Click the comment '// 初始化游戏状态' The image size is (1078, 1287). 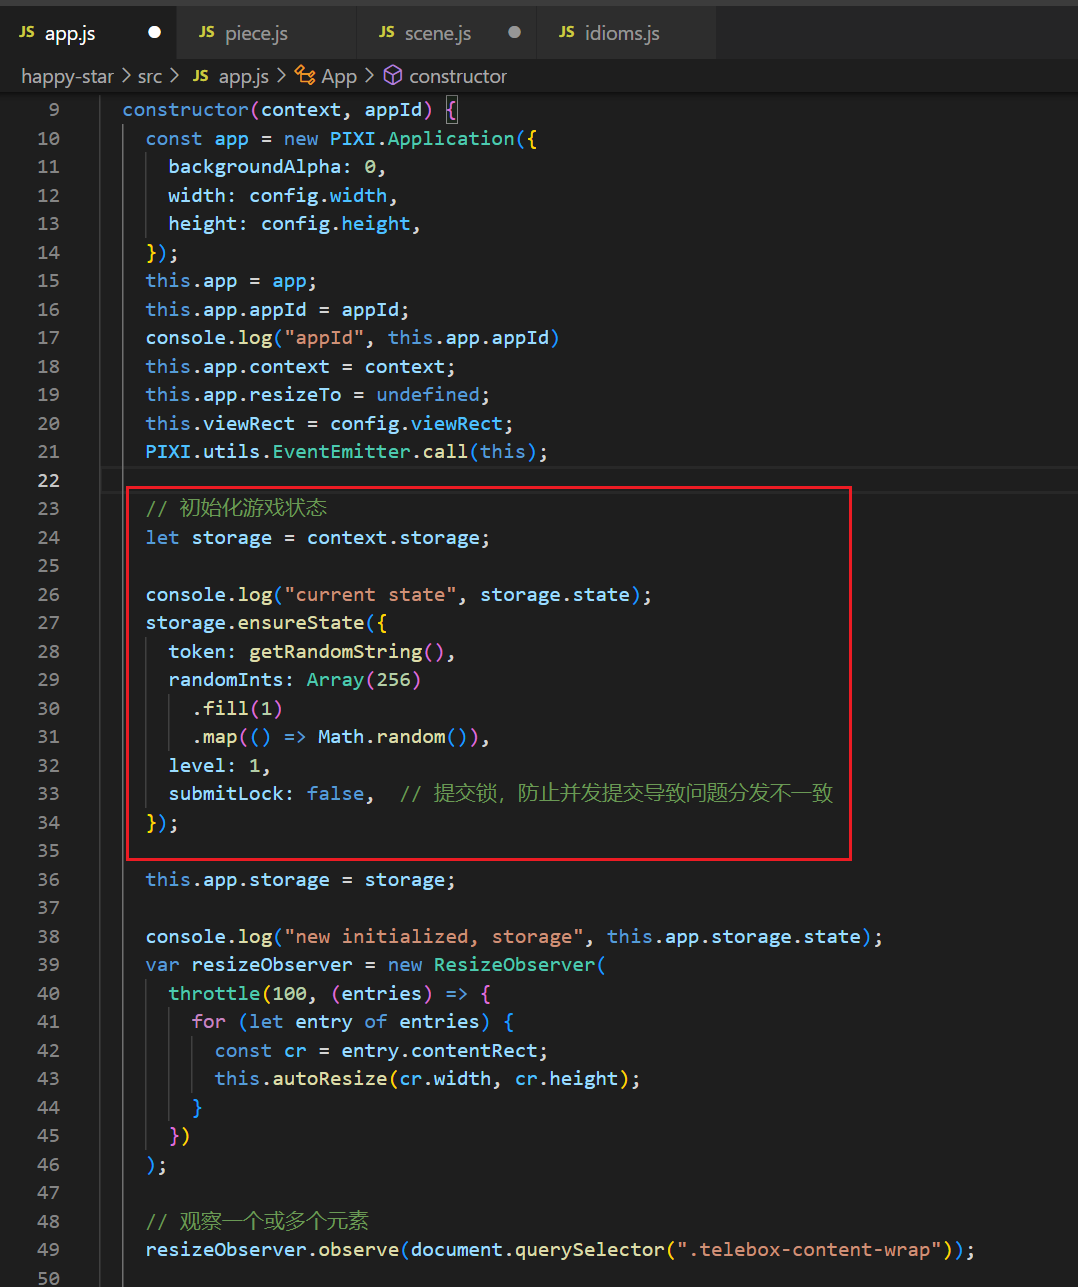236,508
